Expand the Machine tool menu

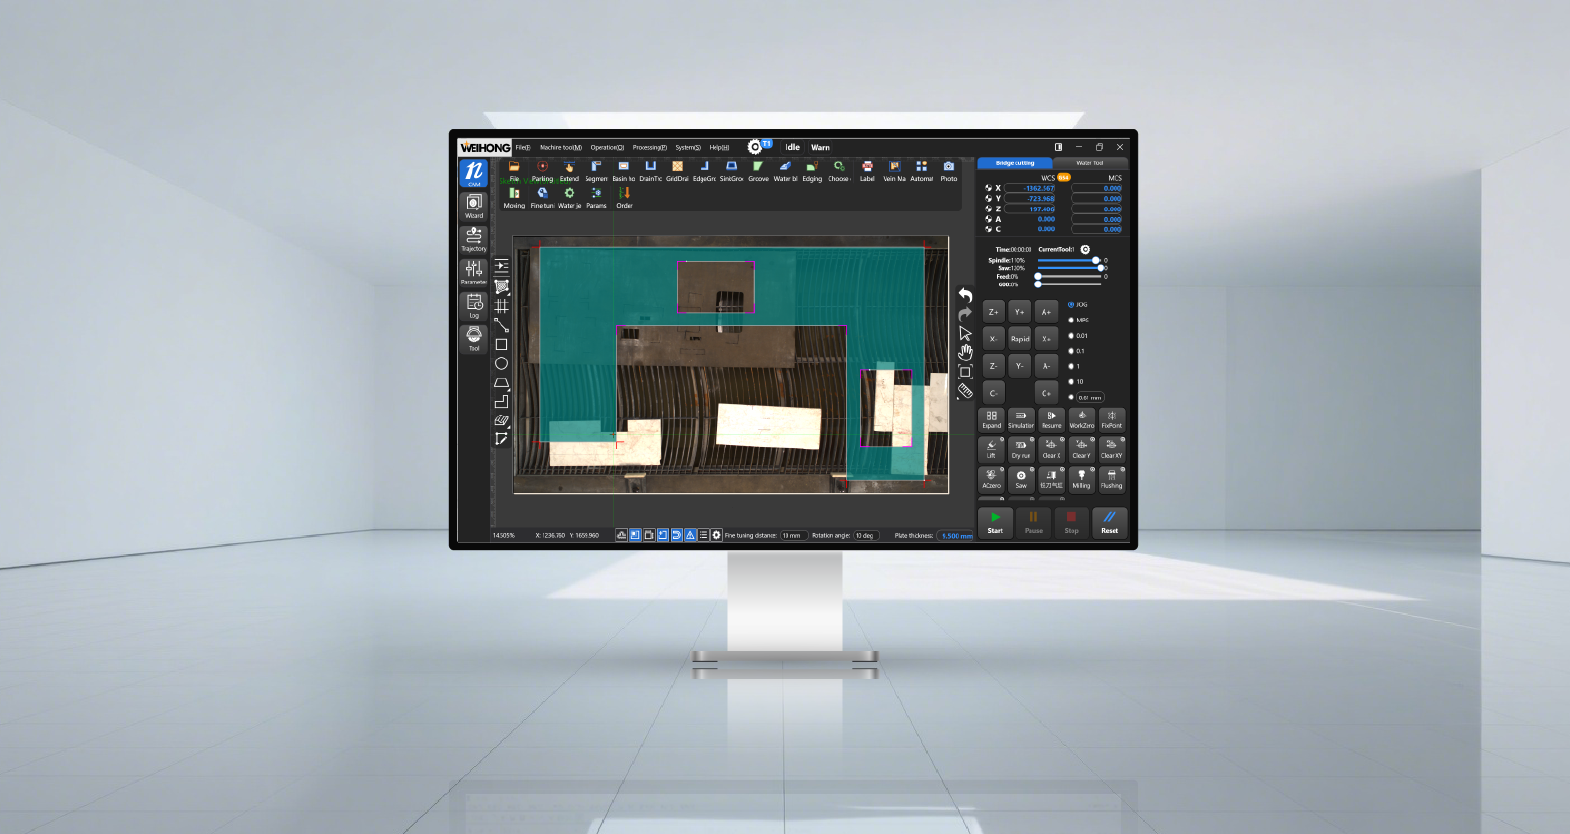click(x=560, y=147)
